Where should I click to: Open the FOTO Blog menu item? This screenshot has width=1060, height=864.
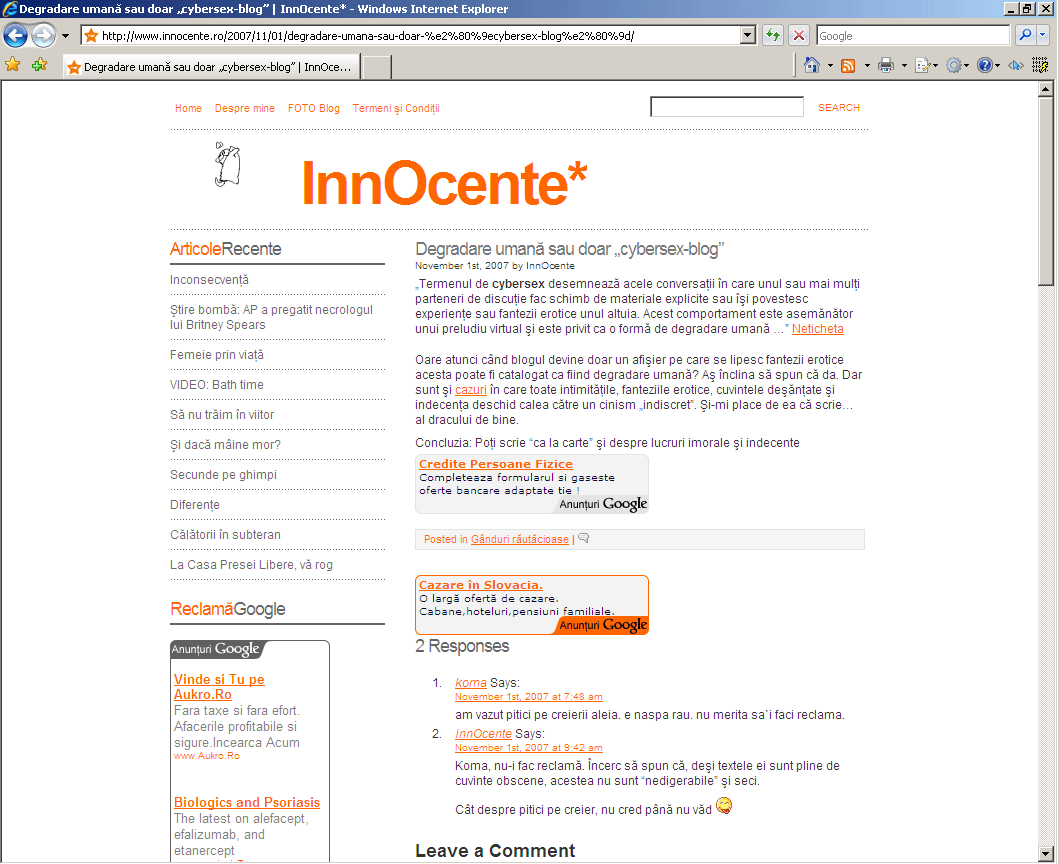pos(314,108)
